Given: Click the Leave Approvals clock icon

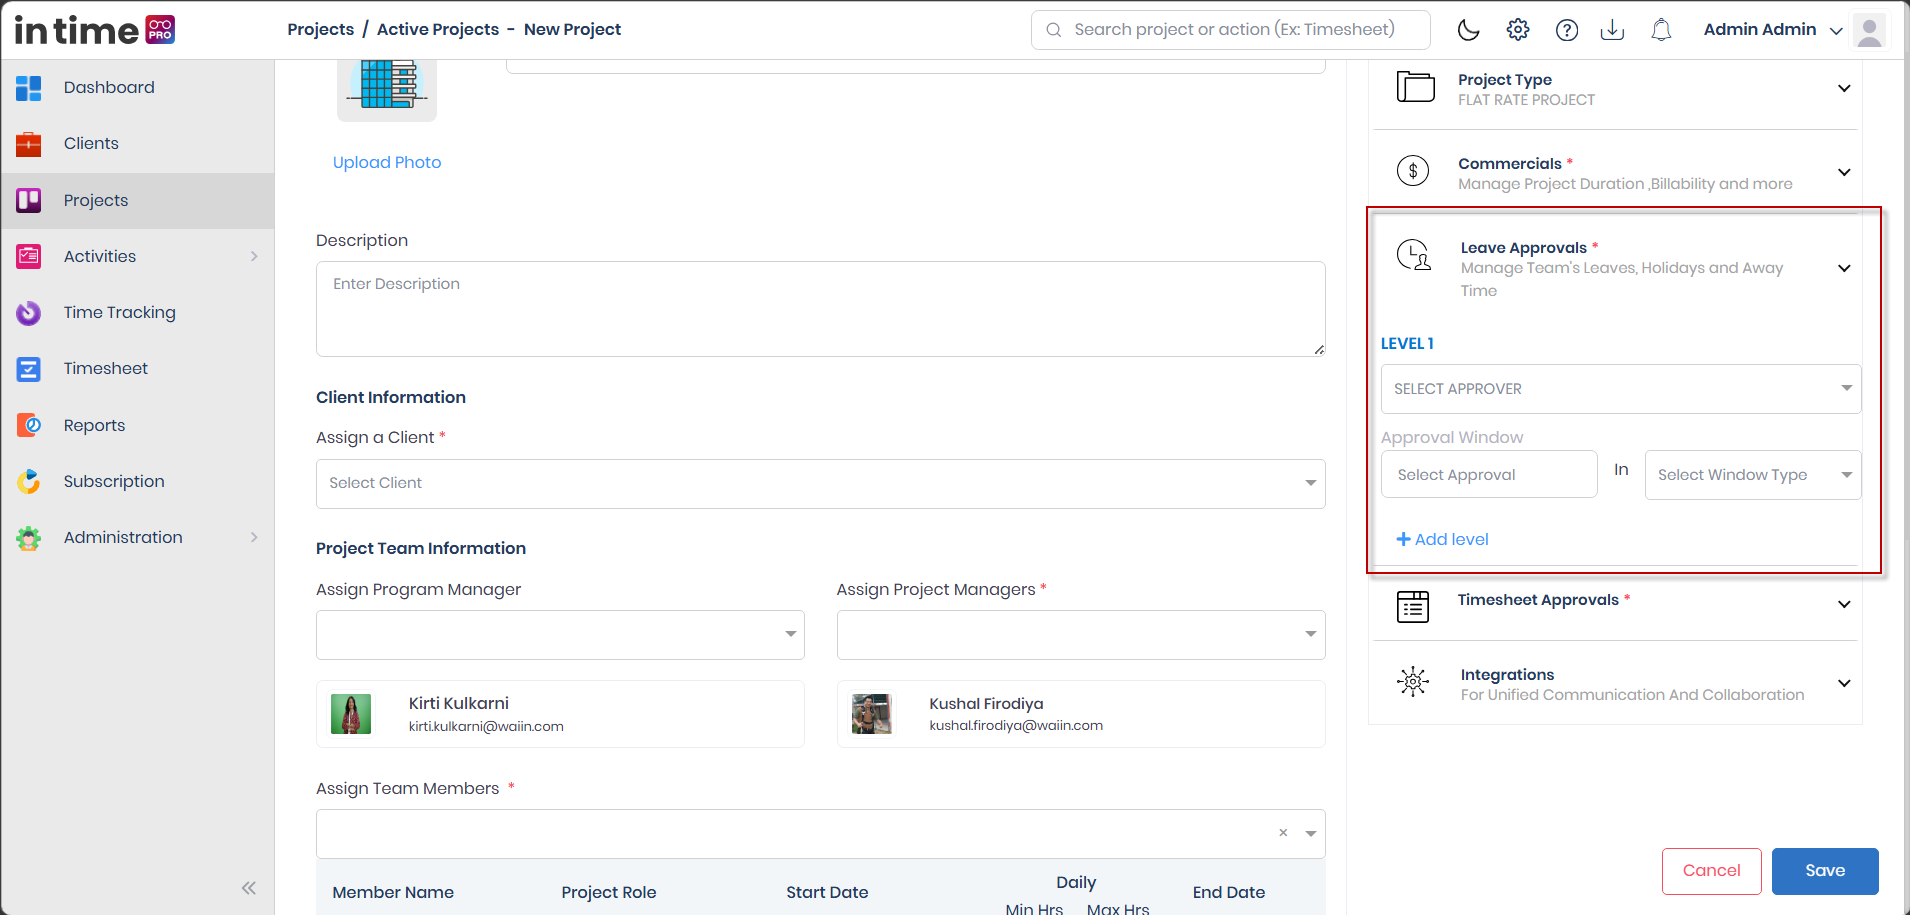Looking at the screenshot, I should point(1414,256).
